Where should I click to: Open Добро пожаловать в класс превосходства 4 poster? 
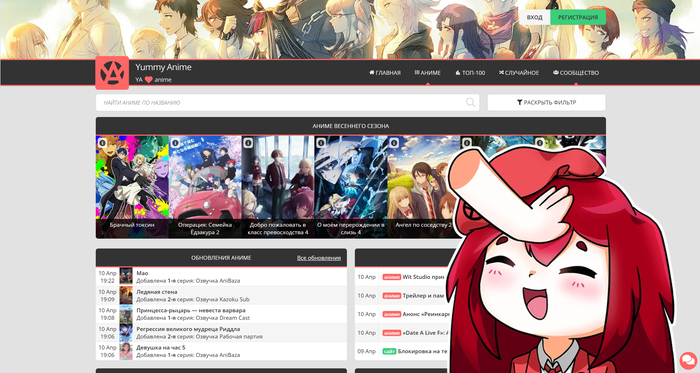click(278, 186)
